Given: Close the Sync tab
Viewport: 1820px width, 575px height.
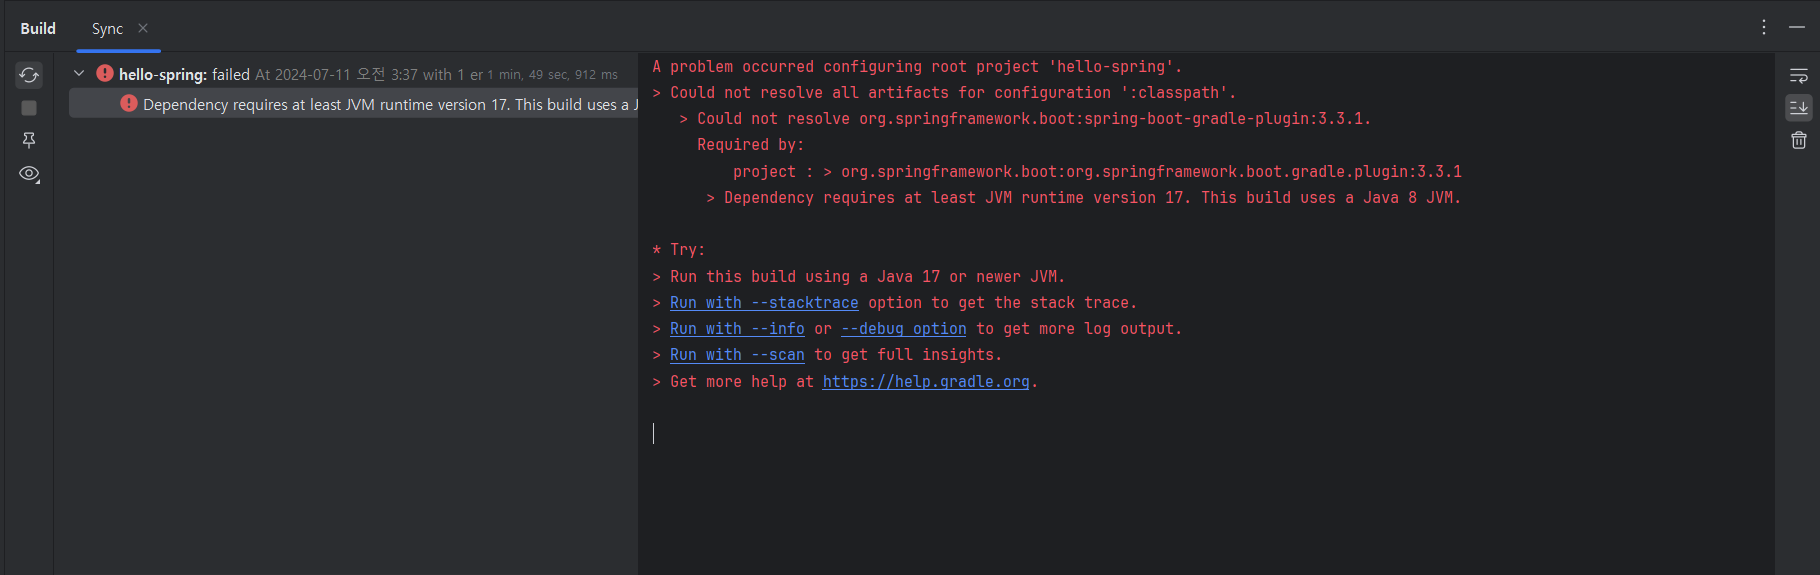Looking at the screenshot, I should click(143, 28).
